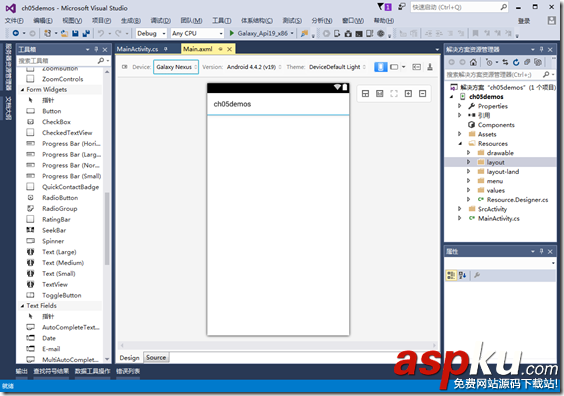The height and width of the screenshot is (396, 564).
Task: Select the RadioGroup widget in toolbox
Action: click(60, 209)
